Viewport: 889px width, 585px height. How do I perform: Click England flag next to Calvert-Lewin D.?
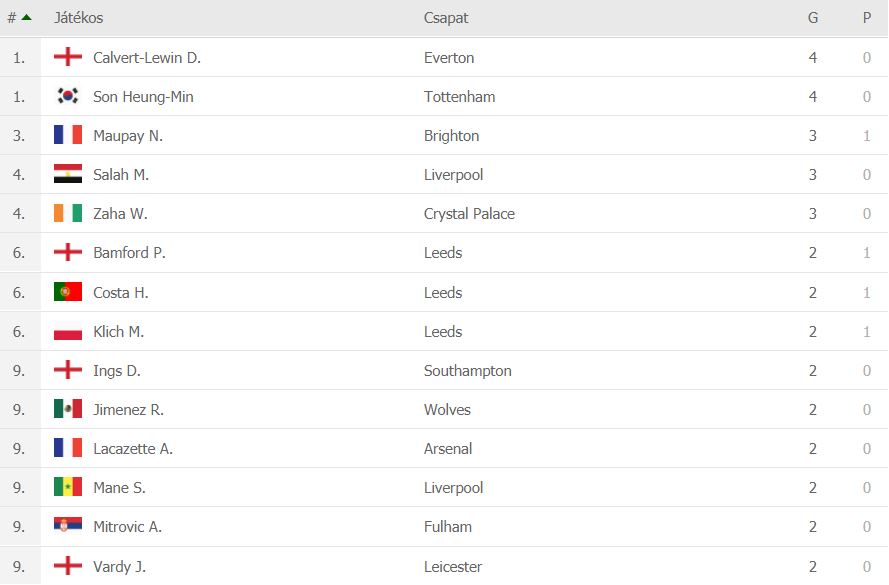tap(68, 57)
